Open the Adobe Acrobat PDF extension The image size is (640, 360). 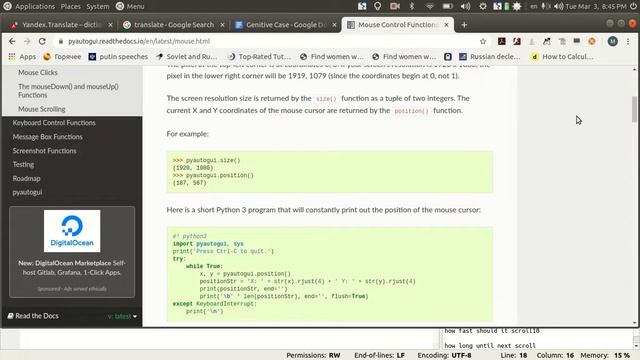pos(502,41)
